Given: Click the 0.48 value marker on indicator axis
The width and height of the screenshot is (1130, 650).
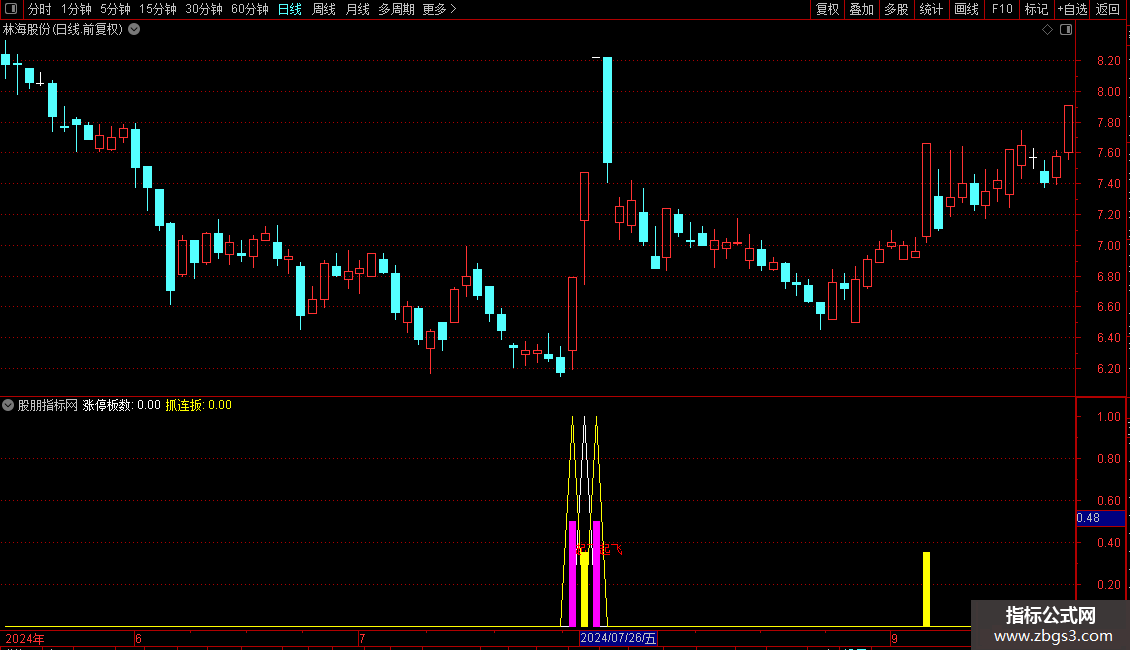Looking at the screenshot, I should coord(1100,518).
